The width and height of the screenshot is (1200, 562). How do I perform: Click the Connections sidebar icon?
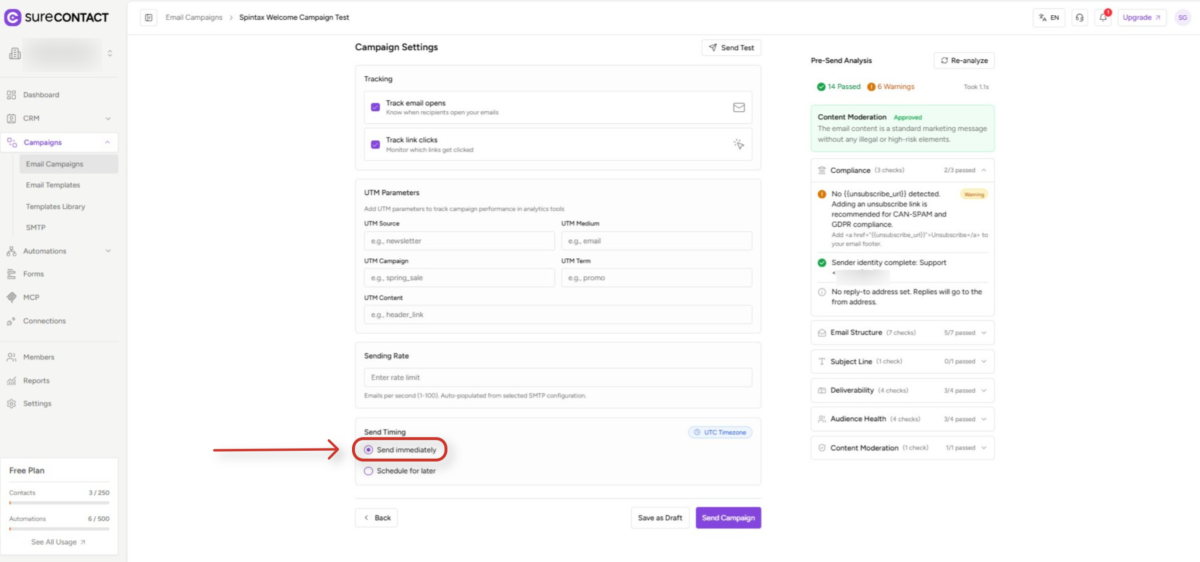12,321
